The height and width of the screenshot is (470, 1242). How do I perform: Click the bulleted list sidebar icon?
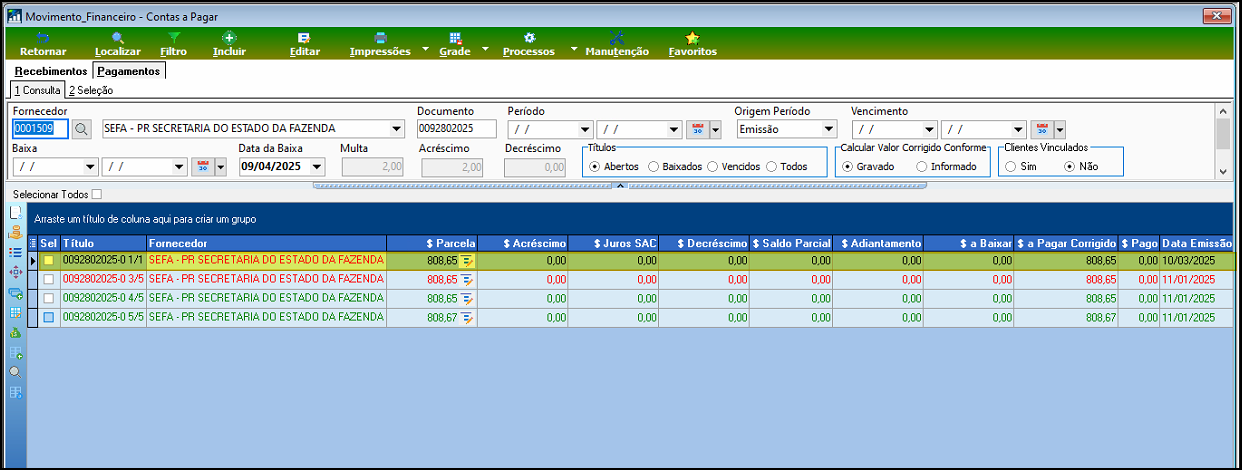click(x=15, y=253)
